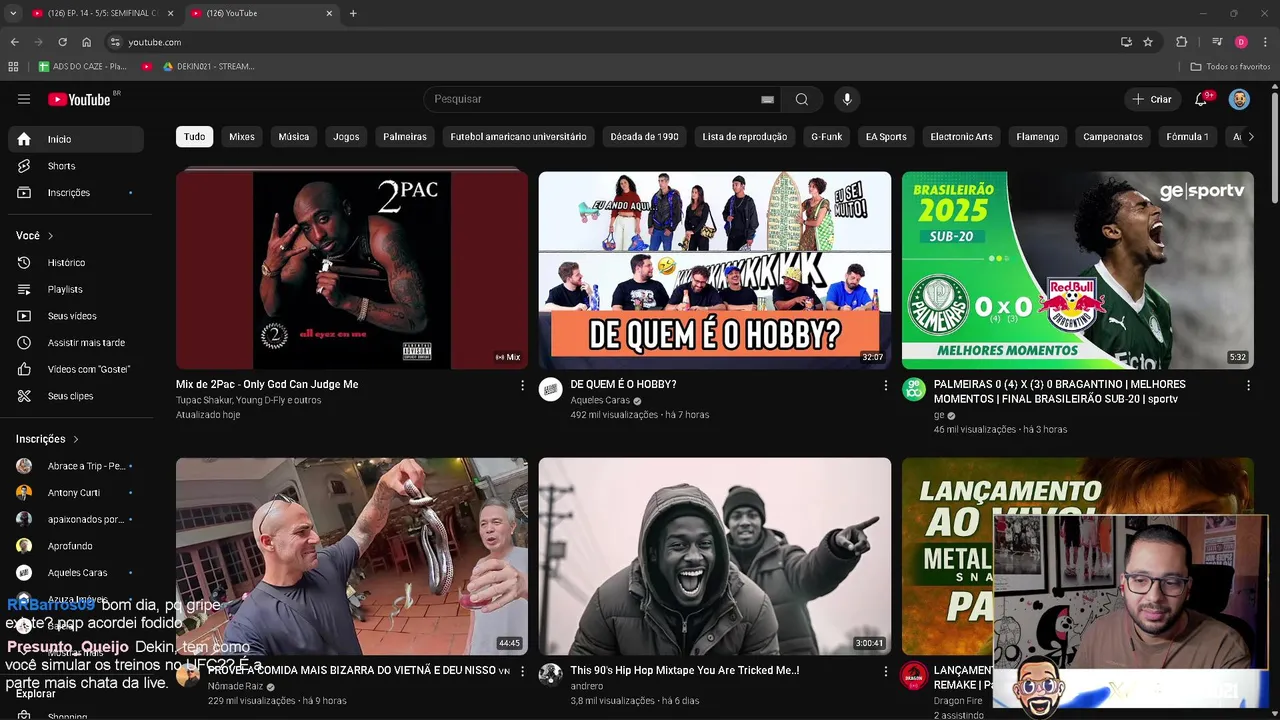Open the 2Pac mix thumbnail

tap(352, 270)
